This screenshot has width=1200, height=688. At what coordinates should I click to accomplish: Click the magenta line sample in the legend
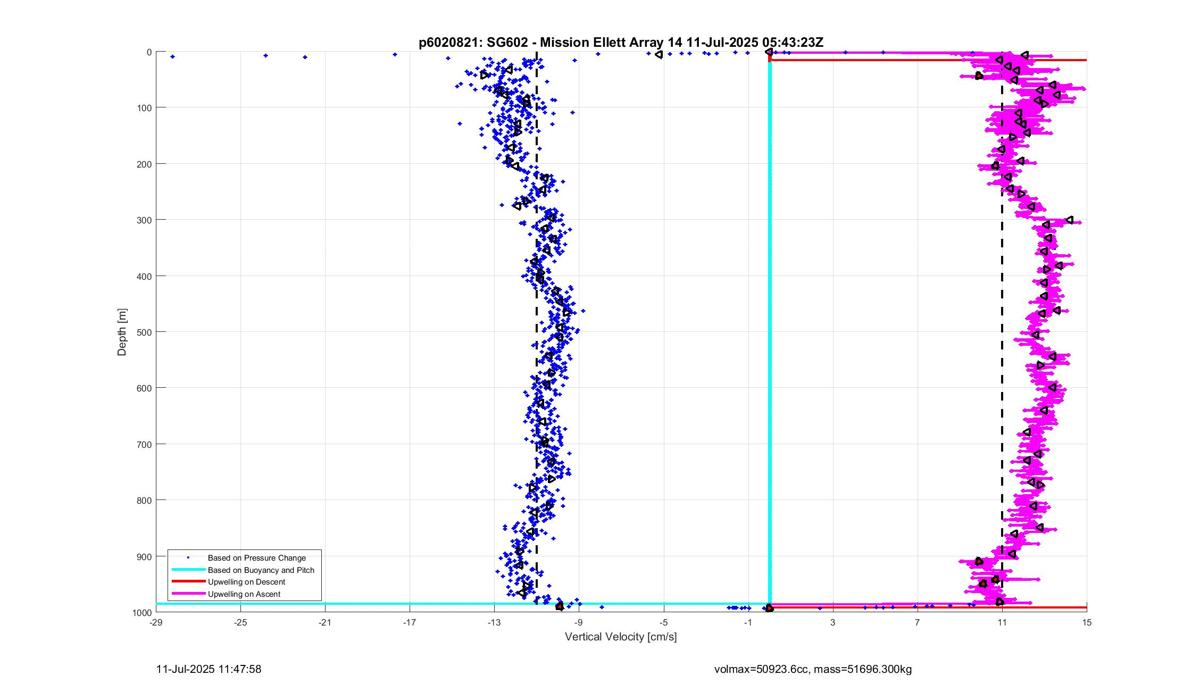186,594
